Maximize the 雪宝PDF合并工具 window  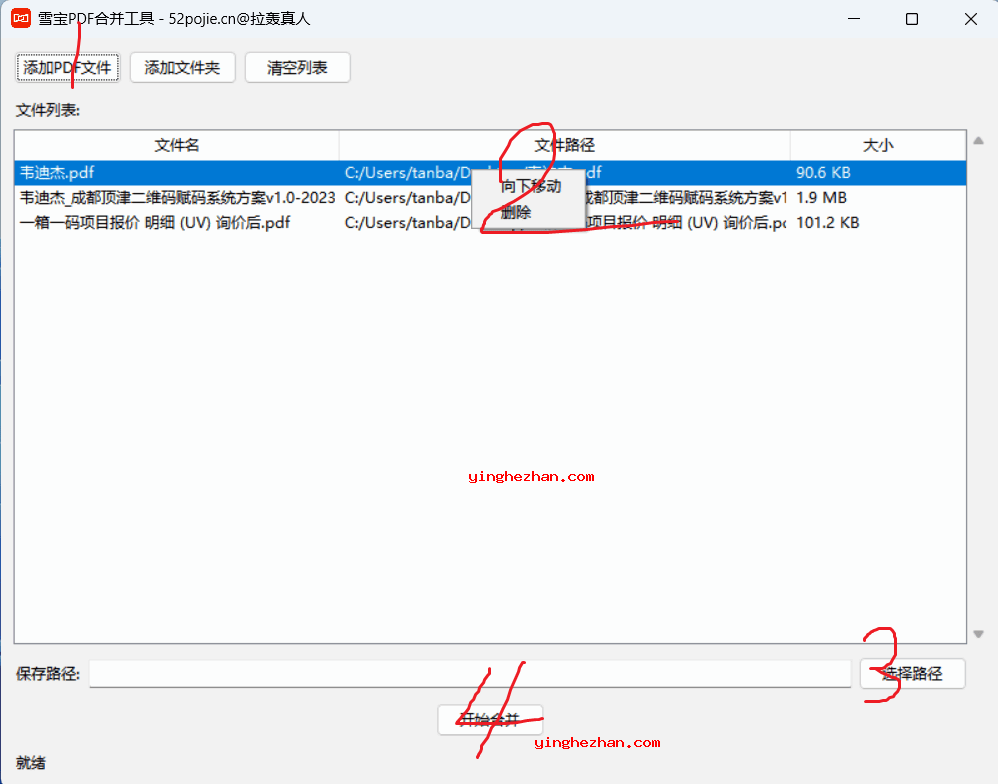coord(912,19)
